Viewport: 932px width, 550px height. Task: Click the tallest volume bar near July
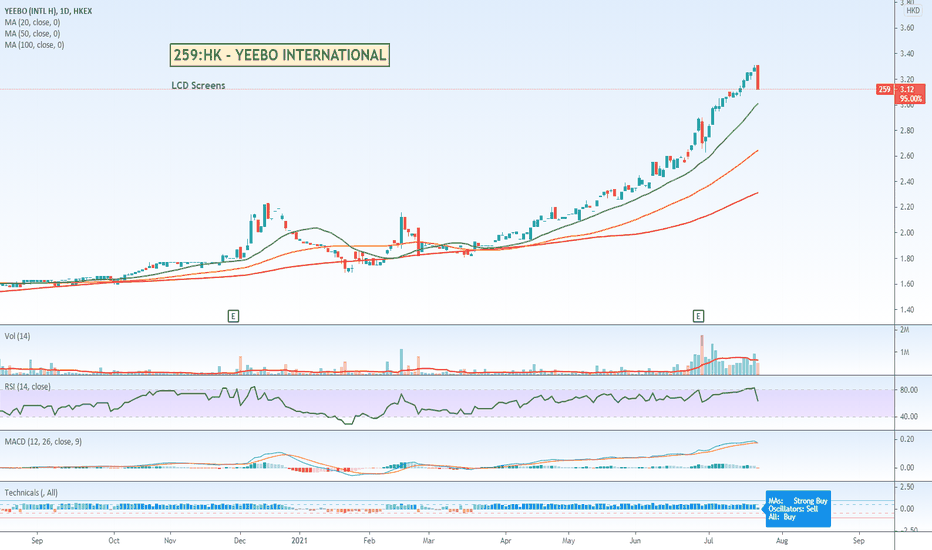(x=702, y=354)
